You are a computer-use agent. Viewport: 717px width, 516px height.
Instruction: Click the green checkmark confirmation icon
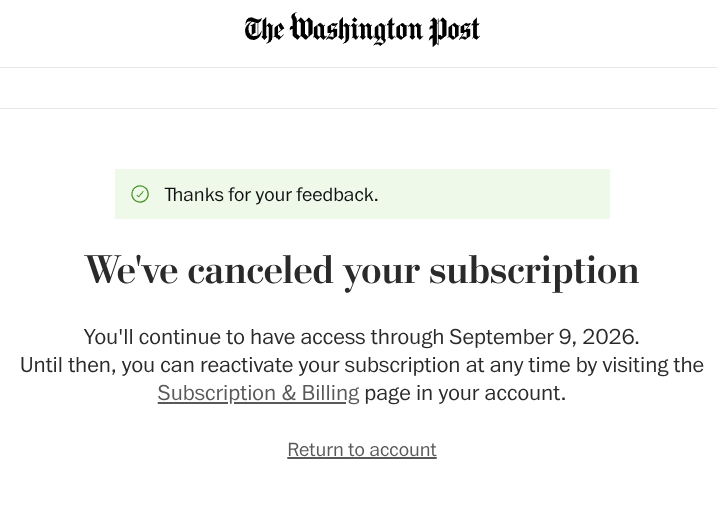click(140, 194)
